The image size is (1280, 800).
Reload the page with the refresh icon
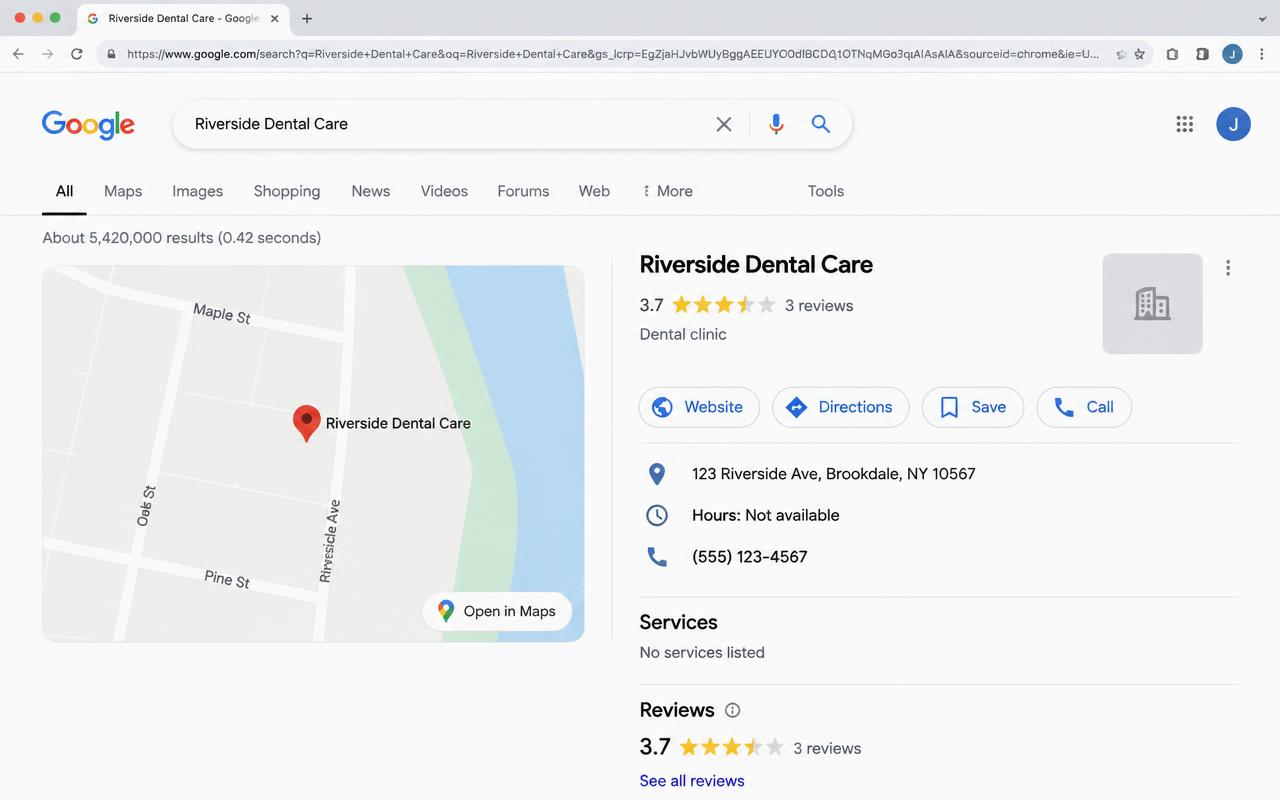tap(77, 54)
